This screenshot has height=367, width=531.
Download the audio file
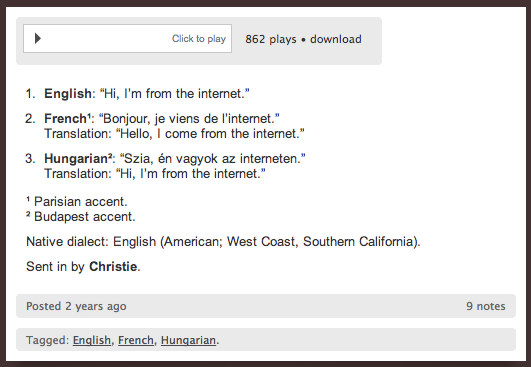(336, 39)
